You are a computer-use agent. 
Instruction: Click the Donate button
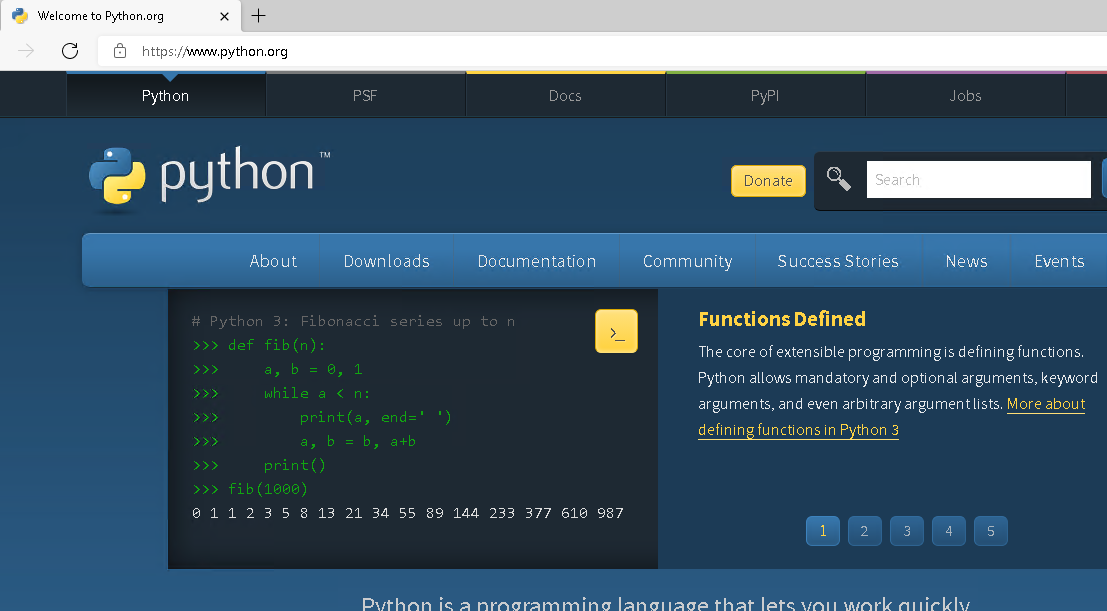pyautogui.click(x=768, y=181)
